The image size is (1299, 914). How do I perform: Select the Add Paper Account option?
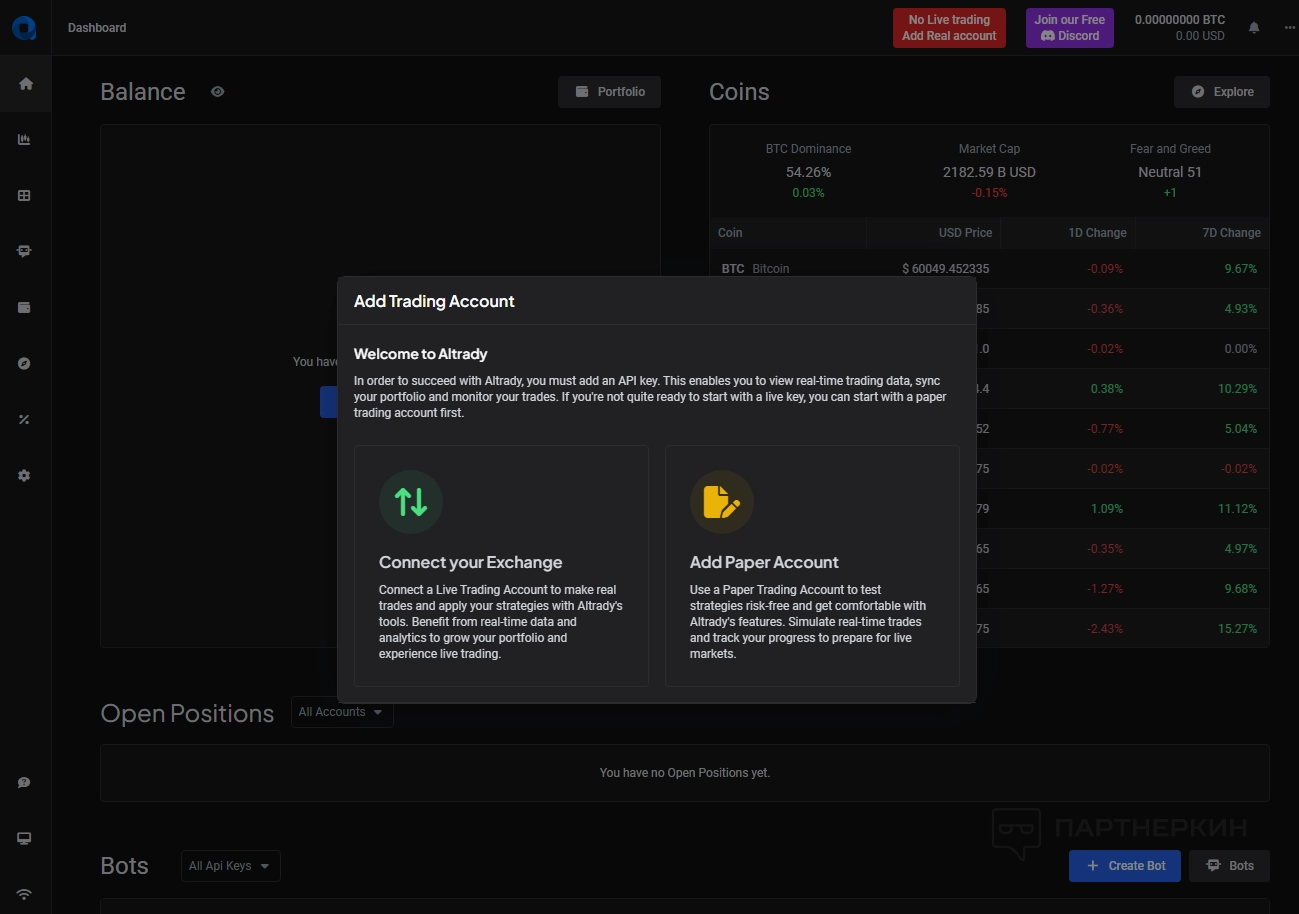click(811, 565)
